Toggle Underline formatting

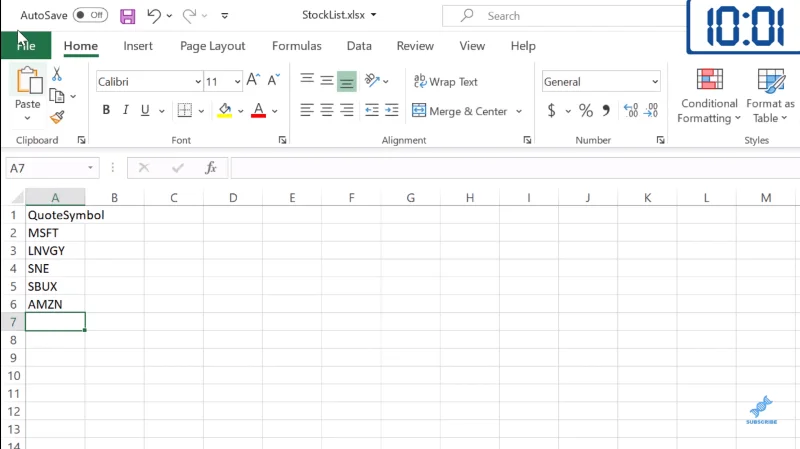[x=145, y=110]
